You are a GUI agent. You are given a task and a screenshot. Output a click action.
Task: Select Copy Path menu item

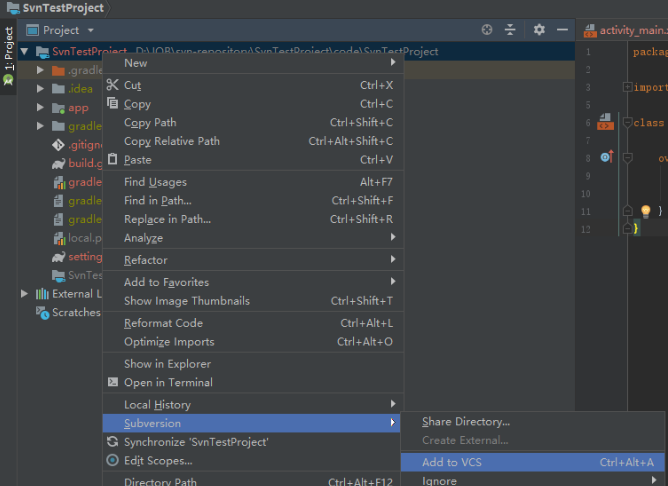click(x=253, y=123)
